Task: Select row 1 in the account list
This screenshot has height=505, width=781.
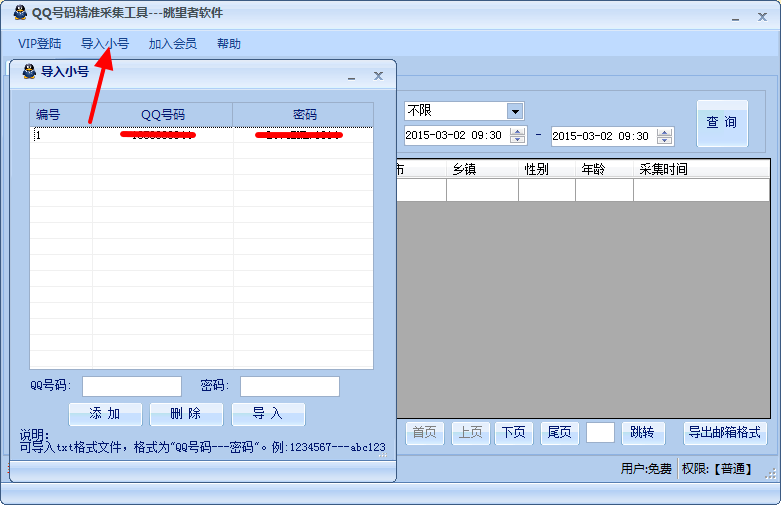Action: coord(202,135)
